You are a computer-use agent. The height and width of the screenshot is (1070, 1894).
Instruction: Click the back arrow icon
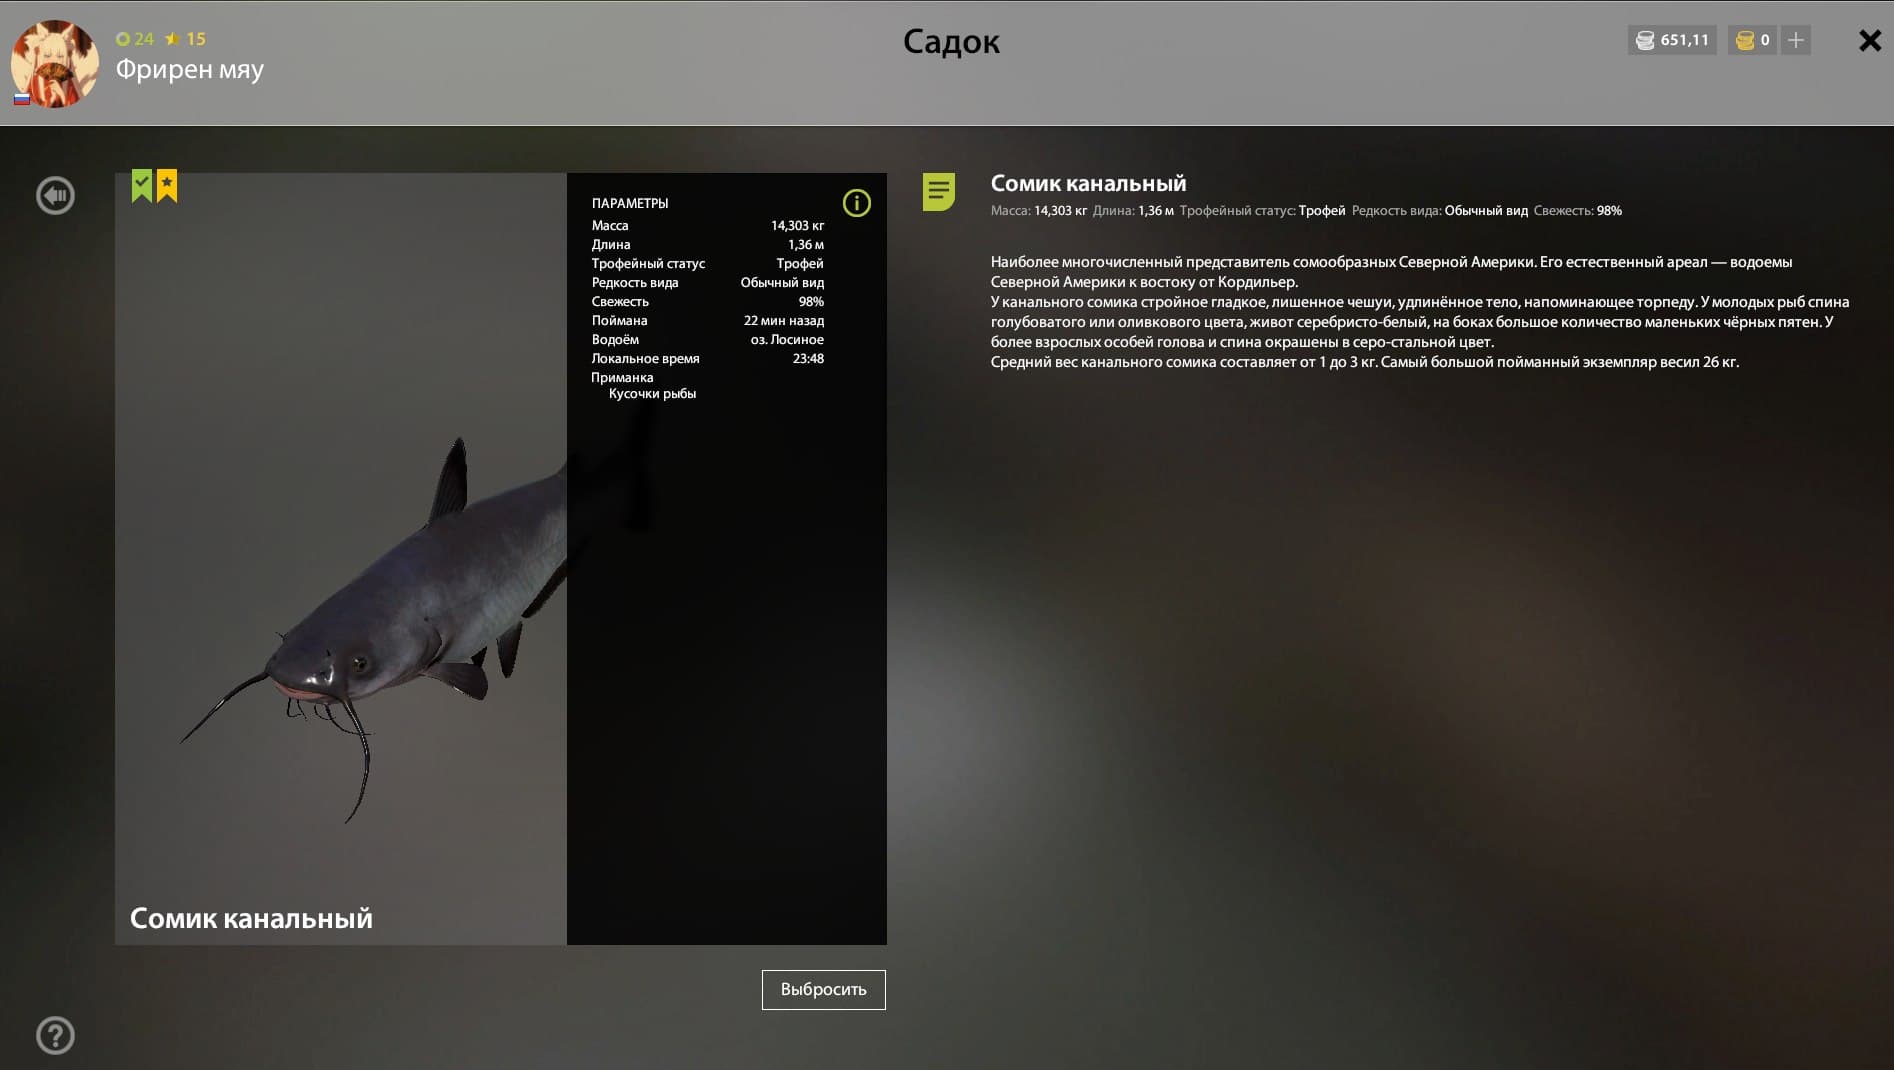(55, 195)
